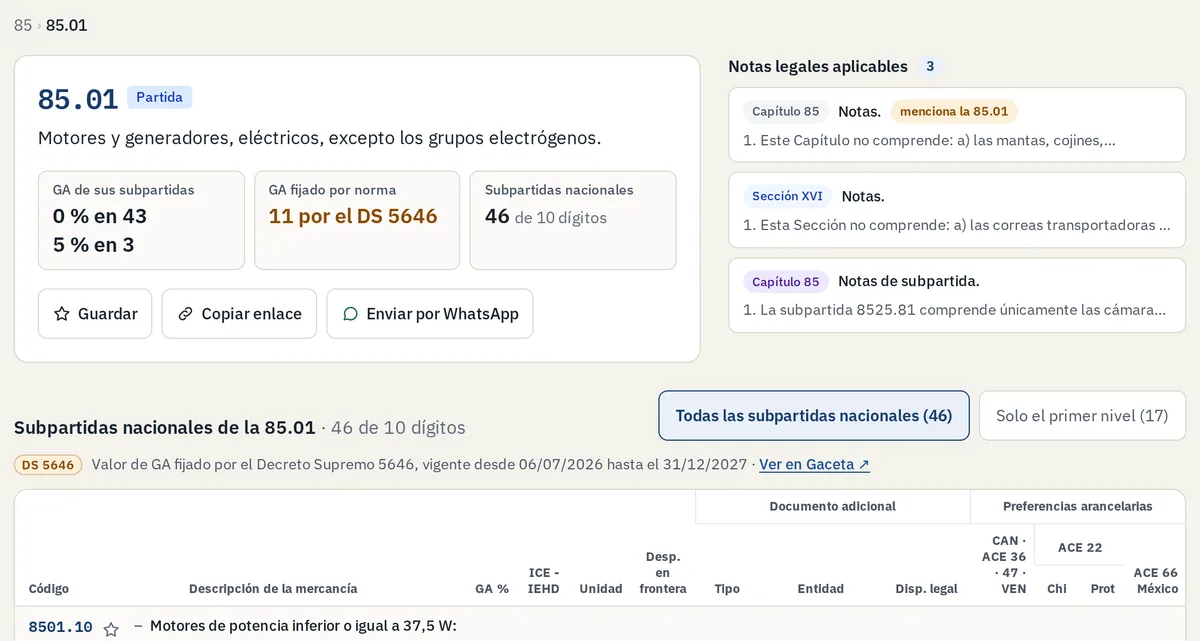Click the Prot column header
The width and height of the screenshot is (1200, 641).
tap(1102, 589)
